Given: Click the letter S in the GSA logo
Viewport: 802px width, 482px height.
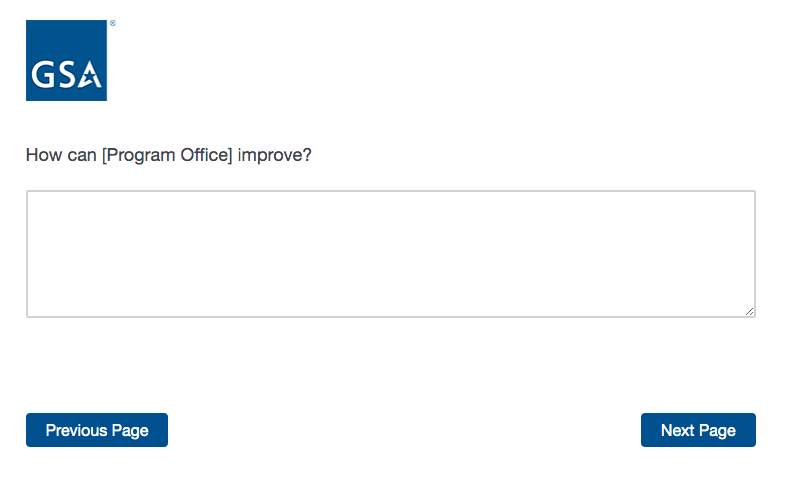Looking at the screenshot, I should click(66, 76).
